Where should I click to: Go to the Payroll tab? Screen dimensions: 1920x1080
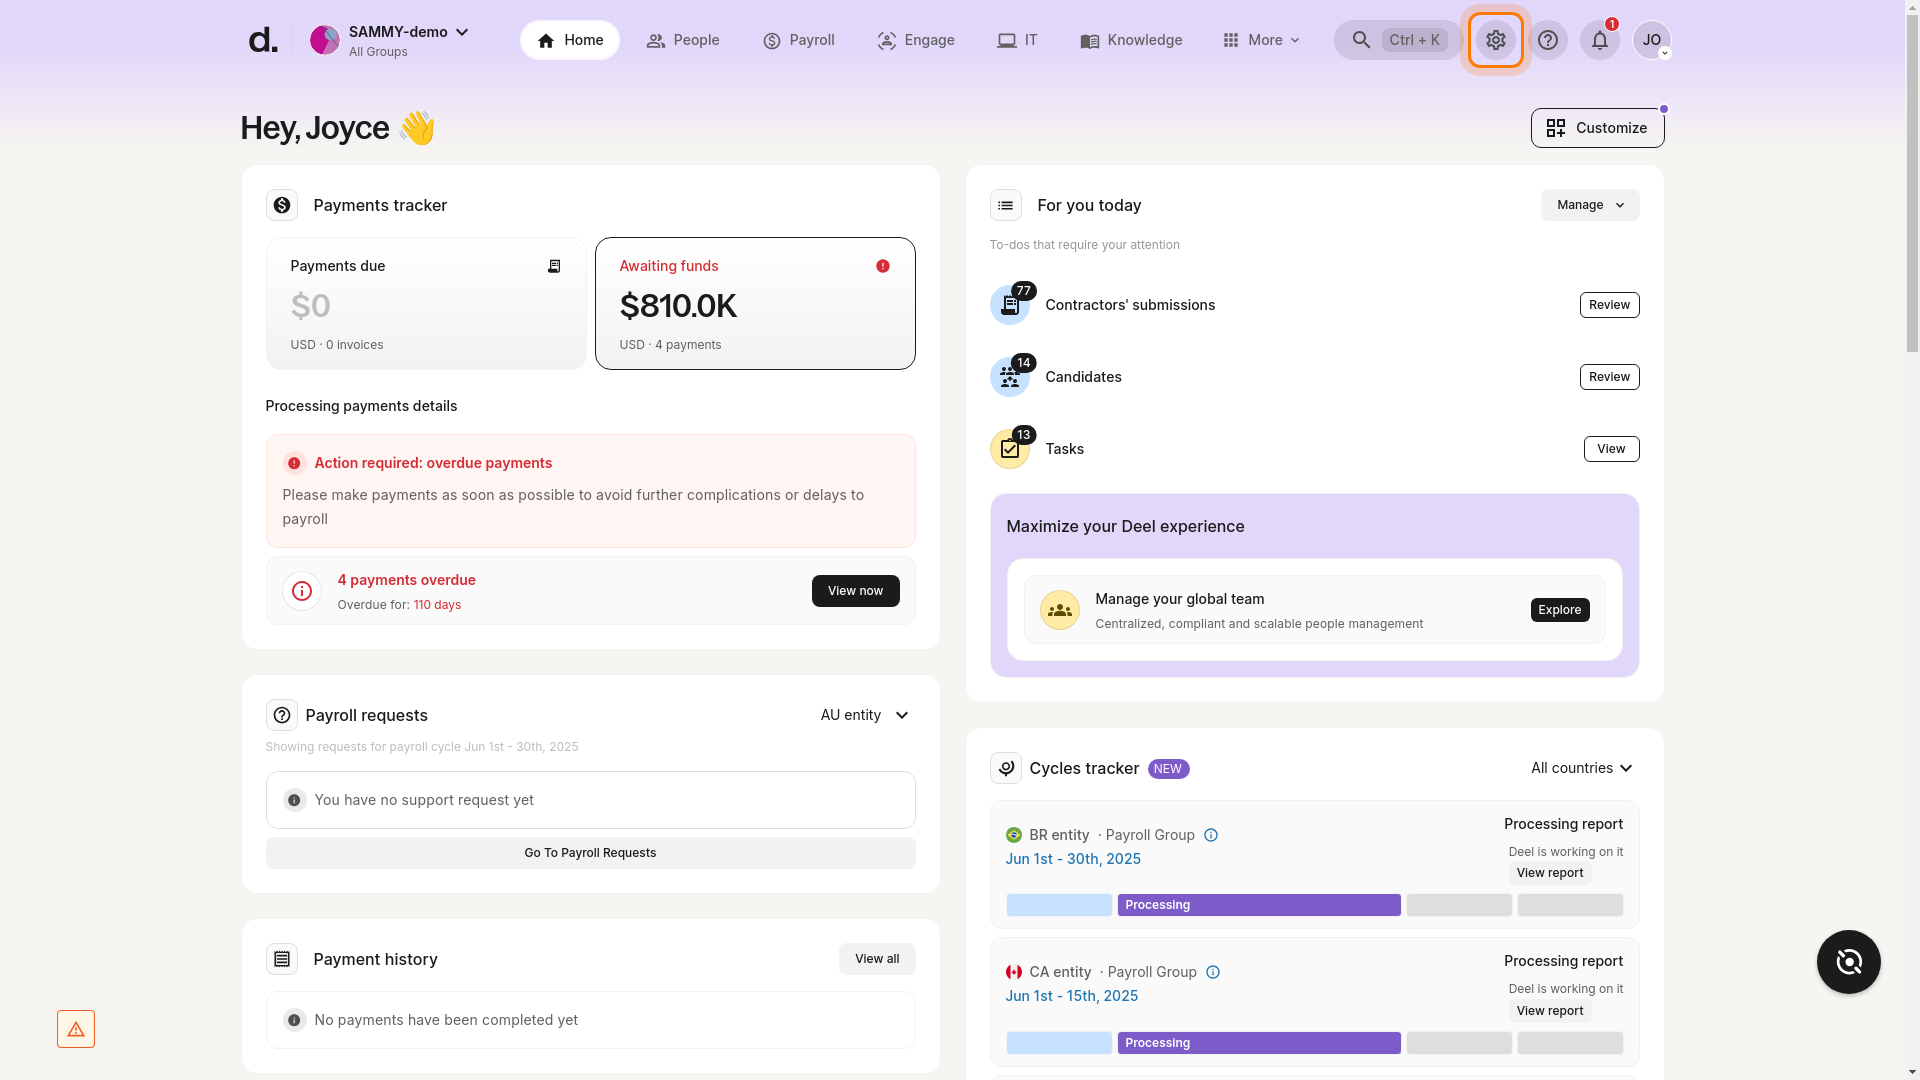tap(798, 40)
